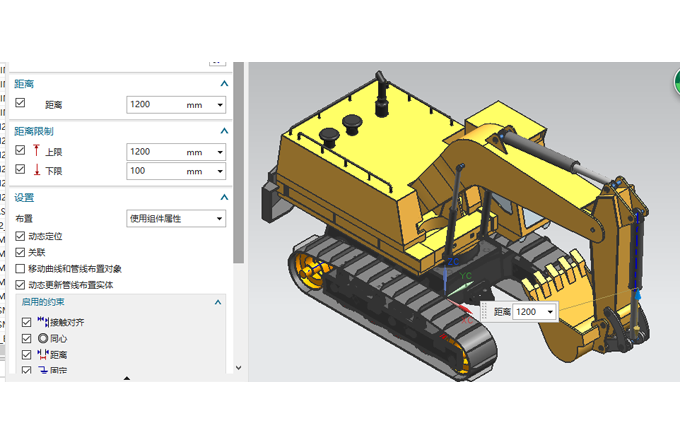
Task: Click the floating 距离 1200 field in viewport
Action: pos(527,312)
